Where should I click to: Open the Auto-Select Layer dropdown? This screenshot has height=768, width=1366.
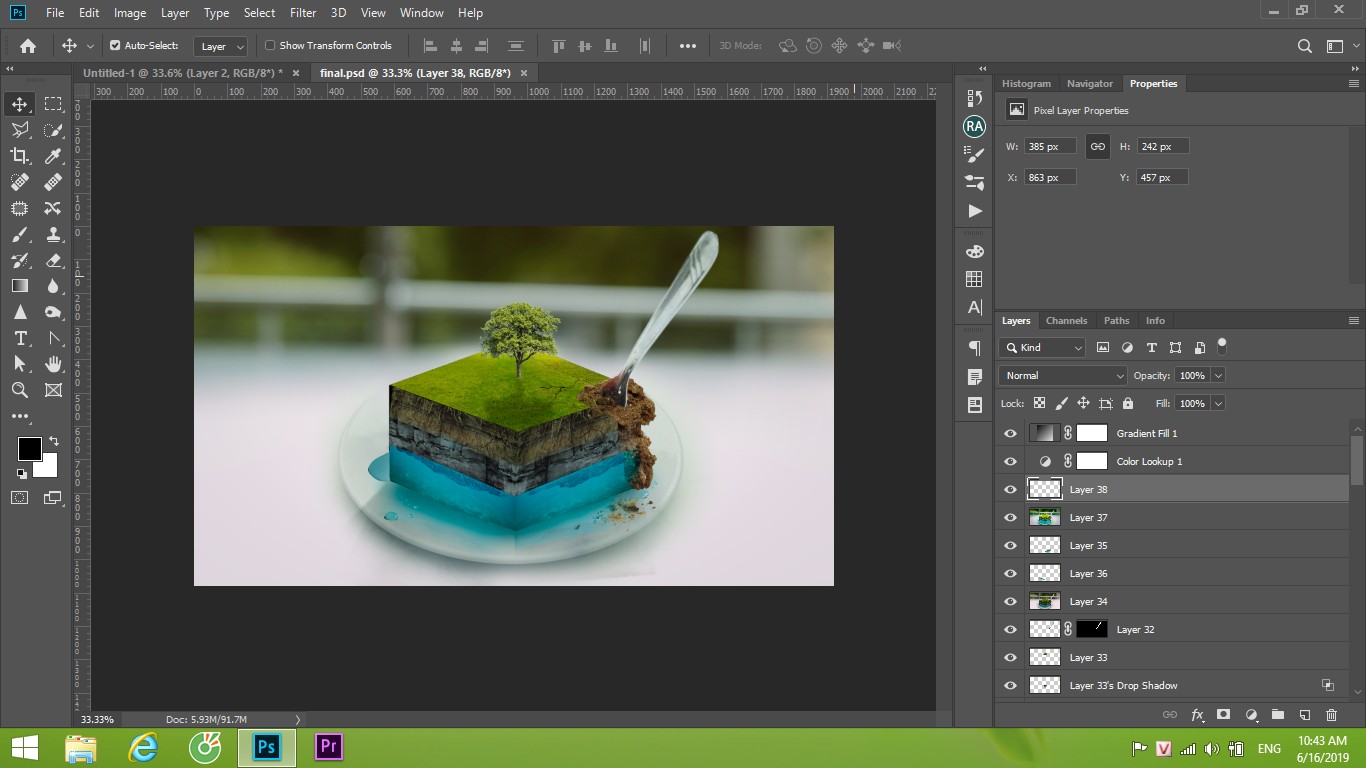[x=221, y=46]
